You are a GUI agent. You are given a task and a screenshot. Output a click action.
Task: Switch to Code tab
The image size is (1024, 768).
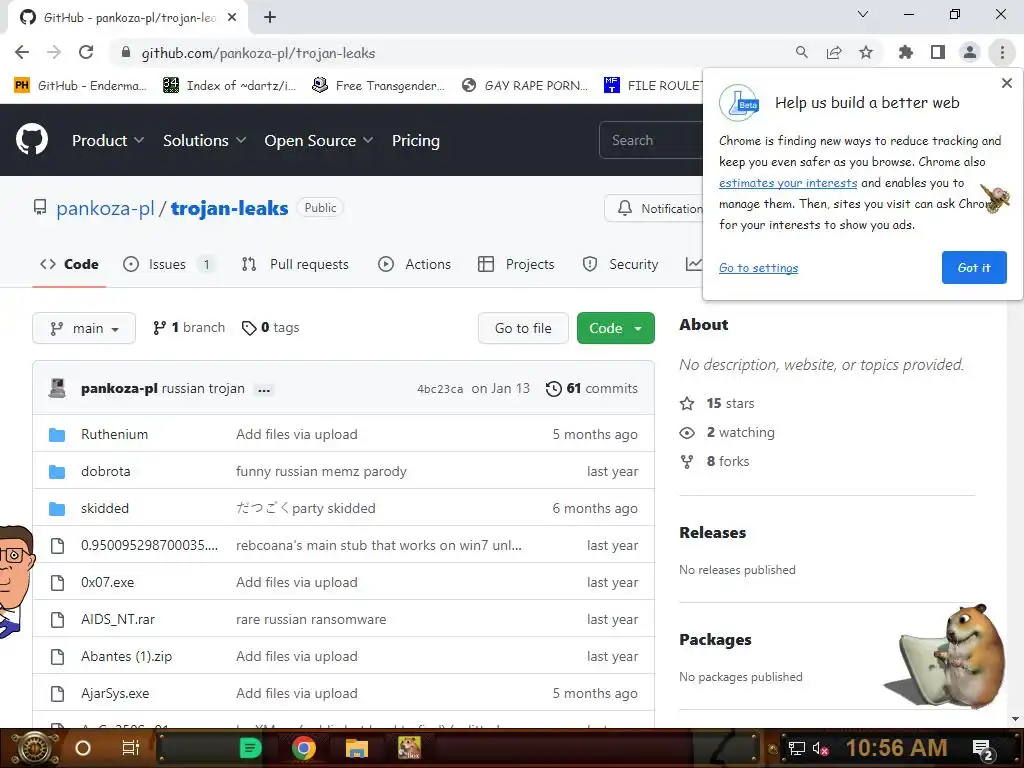click(69, 264)
